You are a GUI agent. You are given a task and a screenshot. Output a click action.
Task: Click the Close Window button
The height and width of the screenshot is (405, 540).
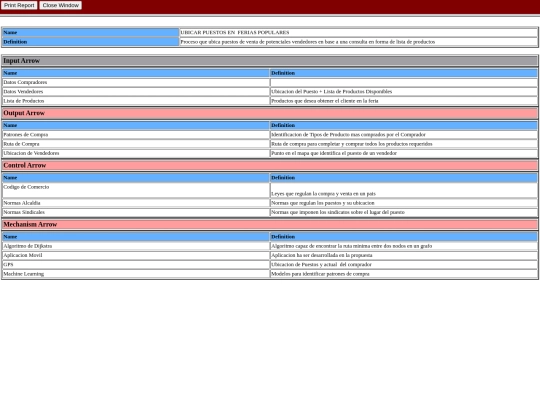point(61,6)
